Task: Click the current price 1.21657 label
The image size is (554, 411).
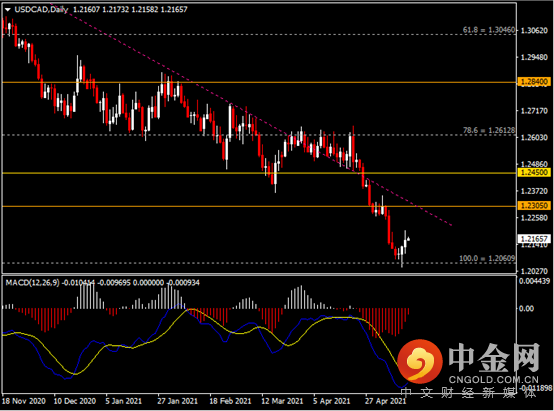Action: (534, 239)
